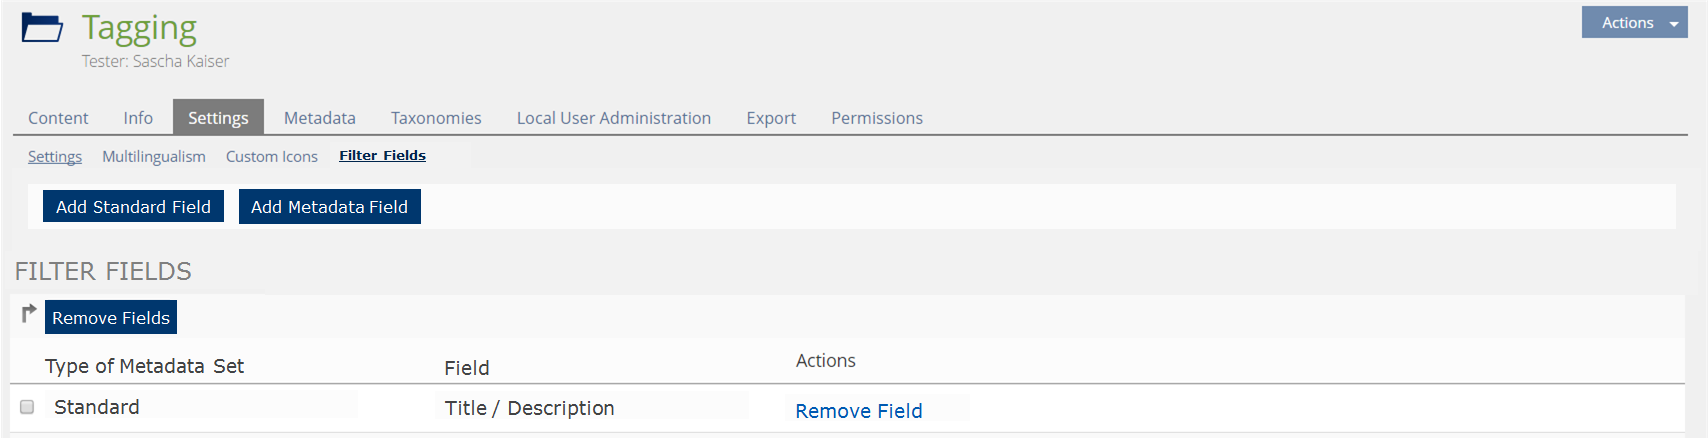Image resolution: width=1708 pixels, height=438 pixels.
Task: Click the arrow icon beside Remove Fields
Action: click(29, 313)
